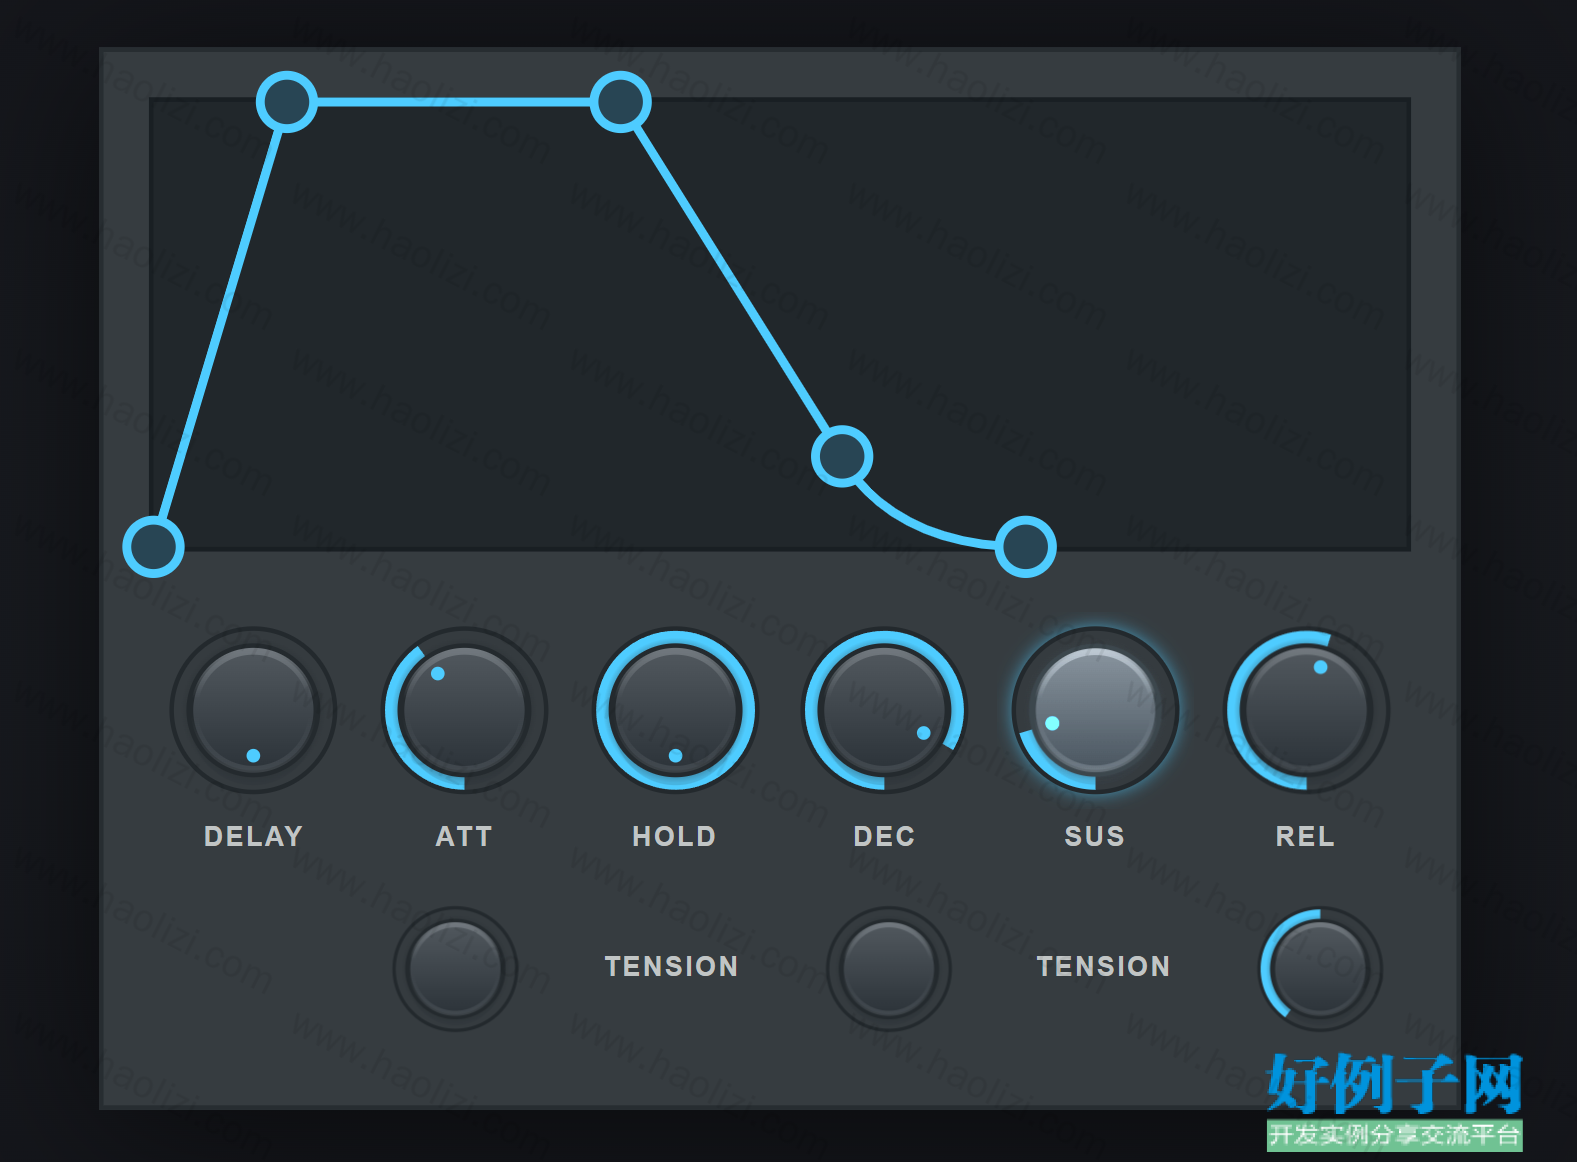
Task: Click the attack tension knob below ATT
Action: [x=455, y=968]
